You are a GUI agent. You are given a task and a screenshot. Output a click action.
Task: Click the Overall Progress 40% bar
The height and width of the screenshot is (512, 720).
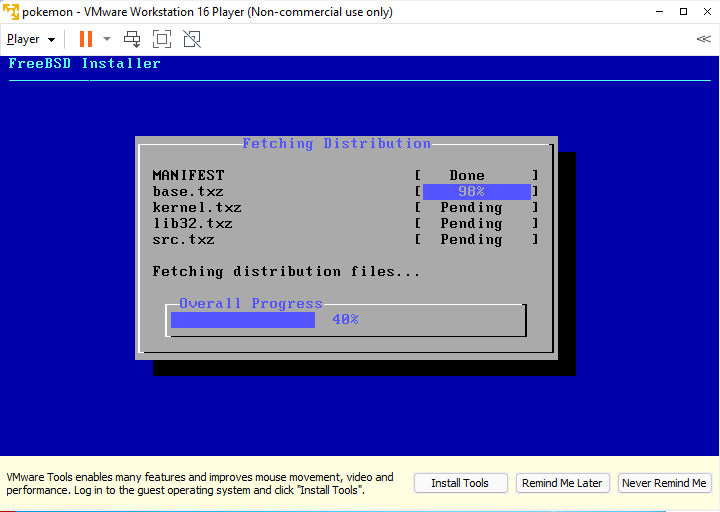pyautogui.click(x=346, y=320)
